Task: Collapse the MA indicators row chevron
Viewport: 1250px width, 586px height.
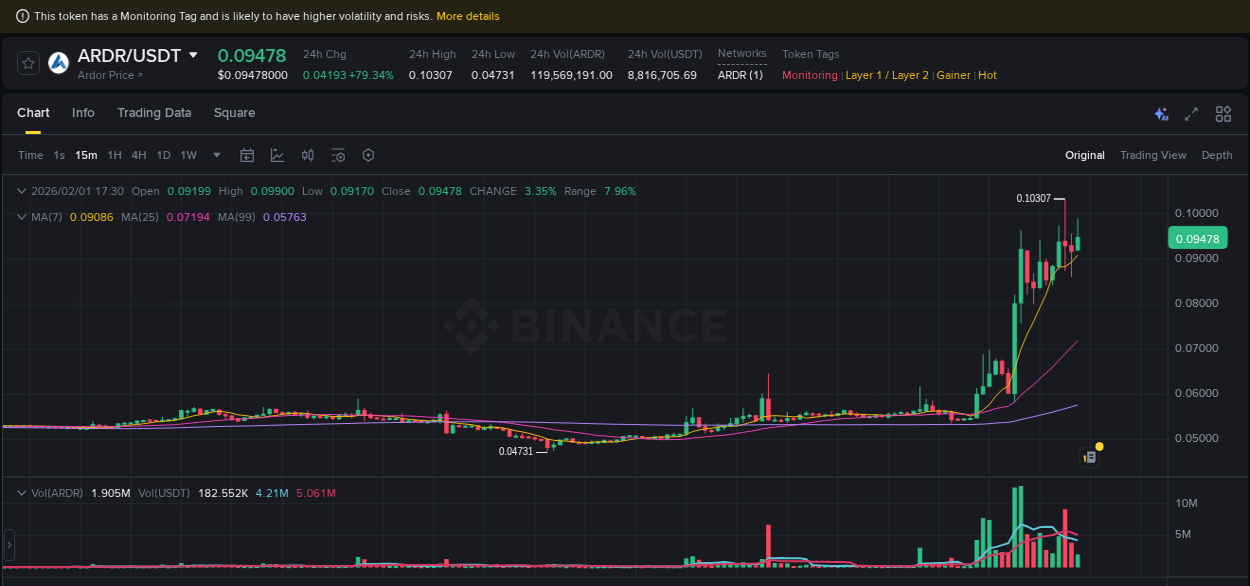Action: click(22, 216)
